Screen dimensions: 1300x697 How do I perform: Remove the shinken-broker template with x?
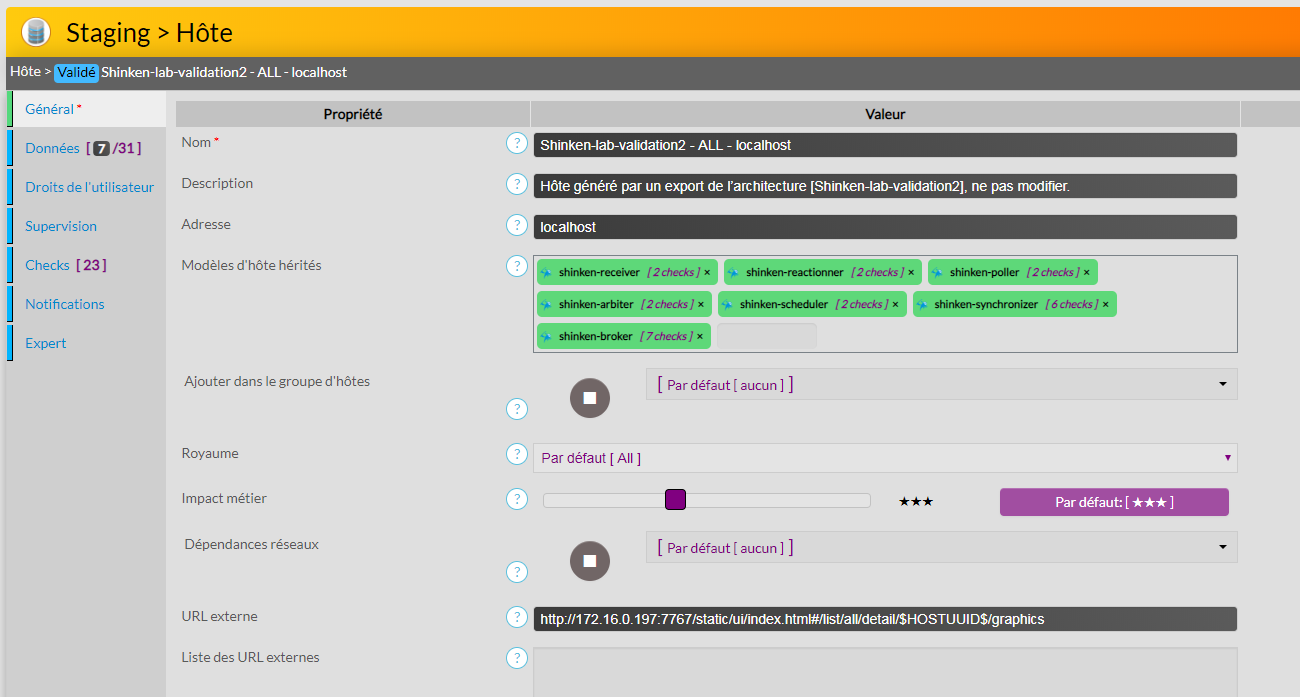point(699,336)
